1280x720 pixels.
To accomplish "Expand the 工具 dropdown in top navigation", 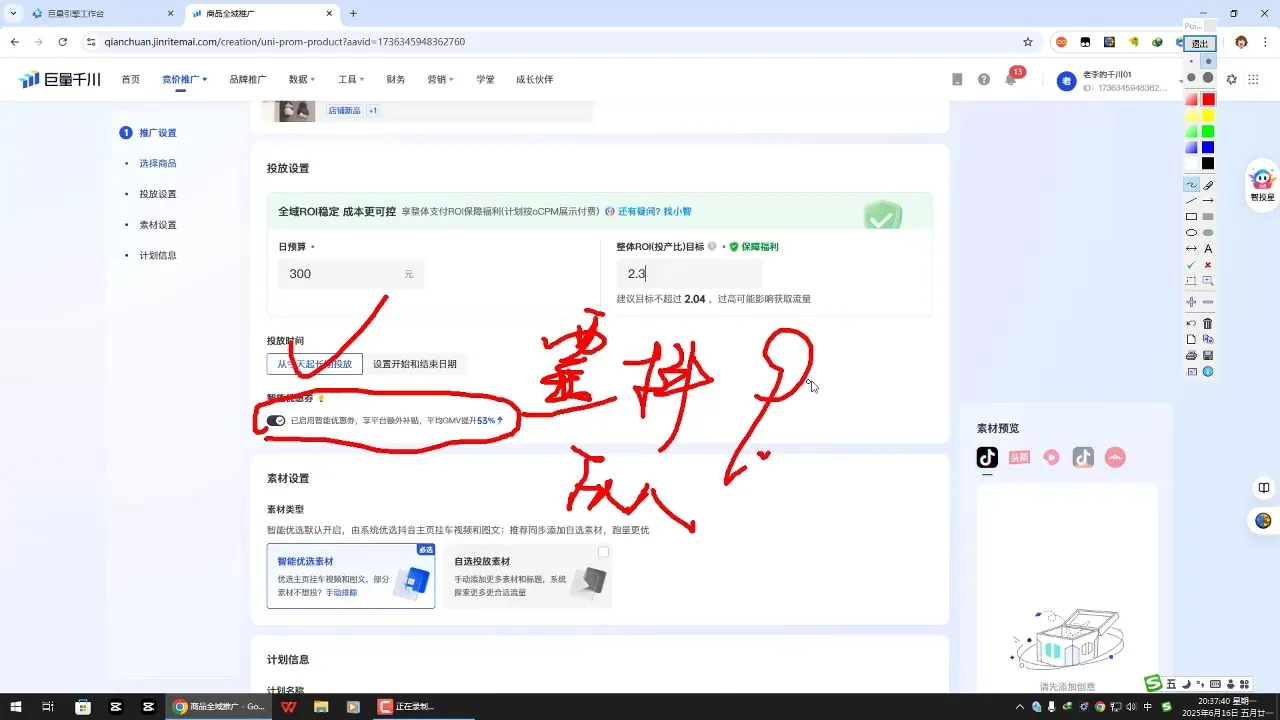I will pos(350,79).
